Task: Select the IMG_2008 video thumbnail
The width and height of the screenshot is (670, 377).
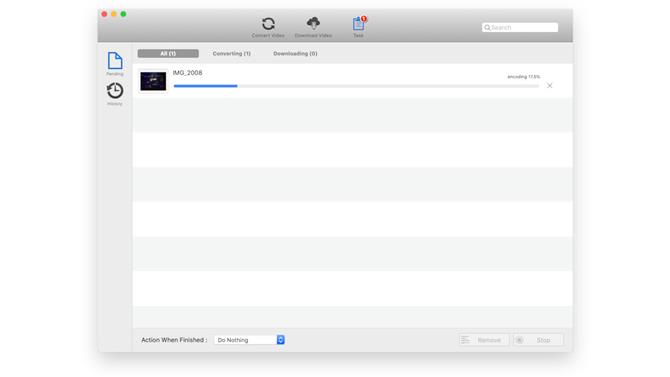Action: coord(153,81)
